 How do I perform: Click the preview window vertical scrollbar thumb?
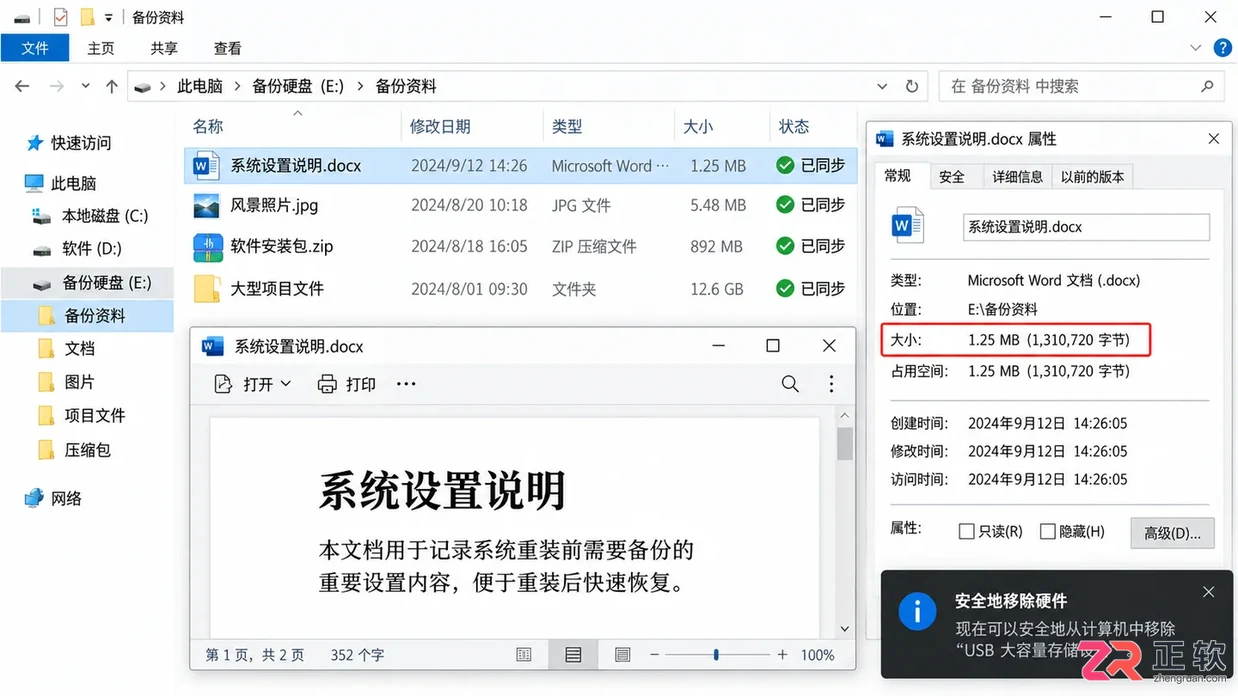[x=845, y=443]
